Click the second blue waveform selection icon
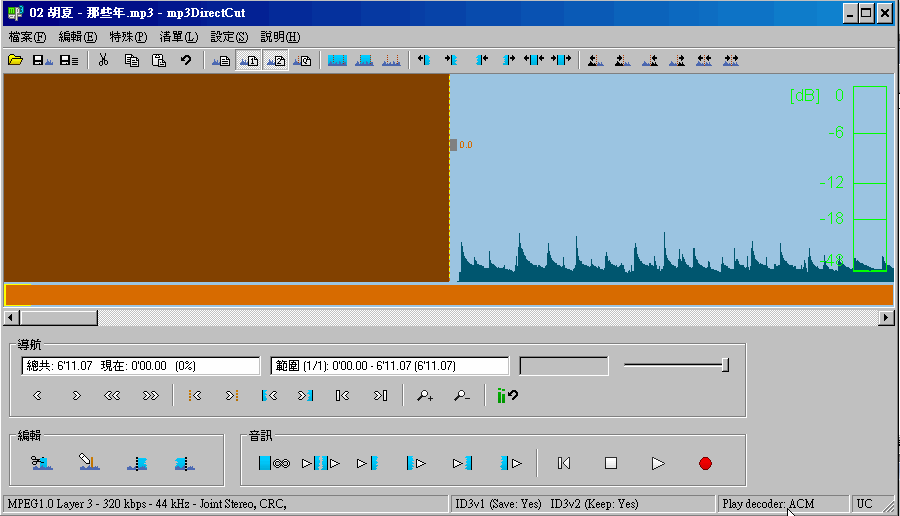This screenshot has width=900, height=516. click(364, 60)
